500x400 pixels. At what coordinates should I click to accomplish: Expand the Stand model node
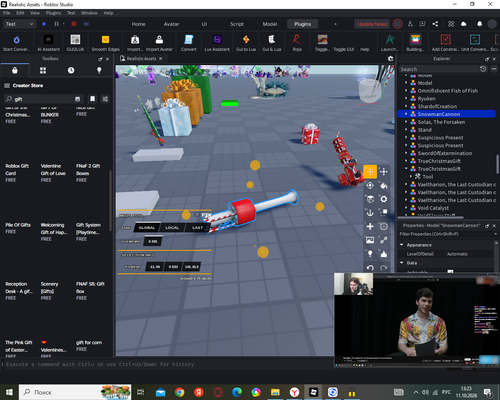tap(406, 130)
